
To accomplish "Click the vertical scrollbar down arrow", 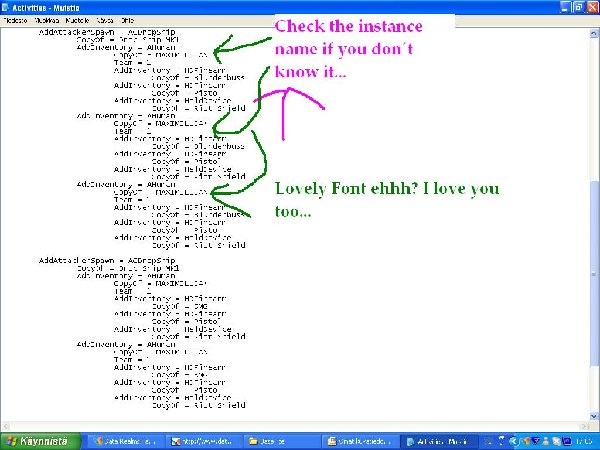I will pyautogui.click(x=594, y=416).
